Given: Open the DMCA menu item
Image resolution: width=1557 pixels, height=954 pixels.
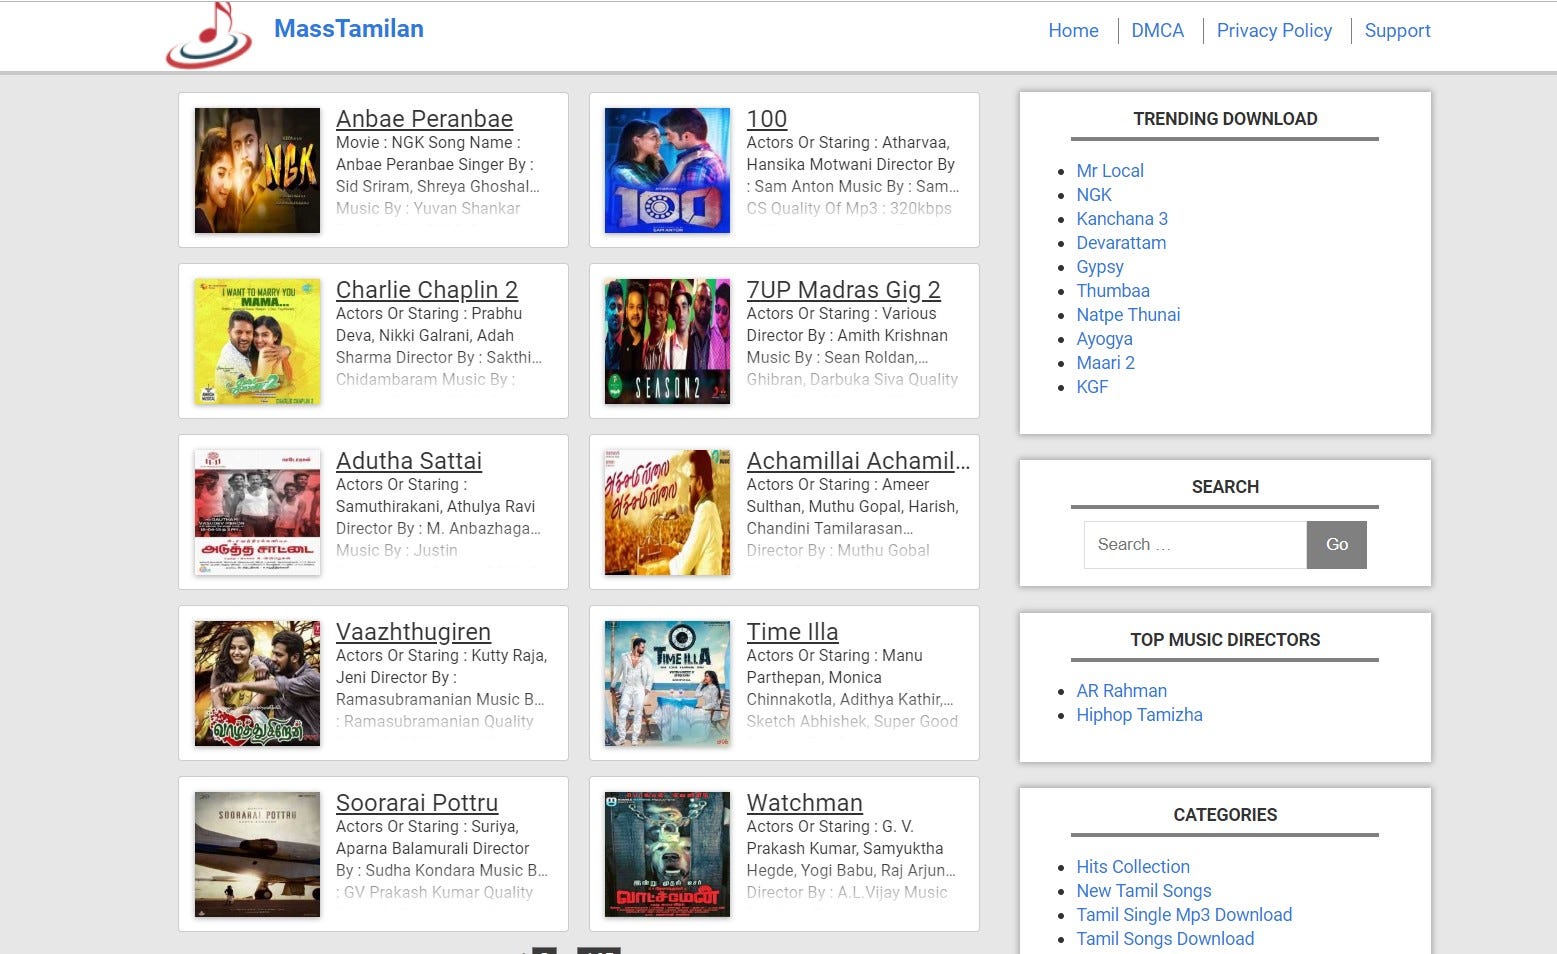Looking at the screenshot, I should 1157,31.
